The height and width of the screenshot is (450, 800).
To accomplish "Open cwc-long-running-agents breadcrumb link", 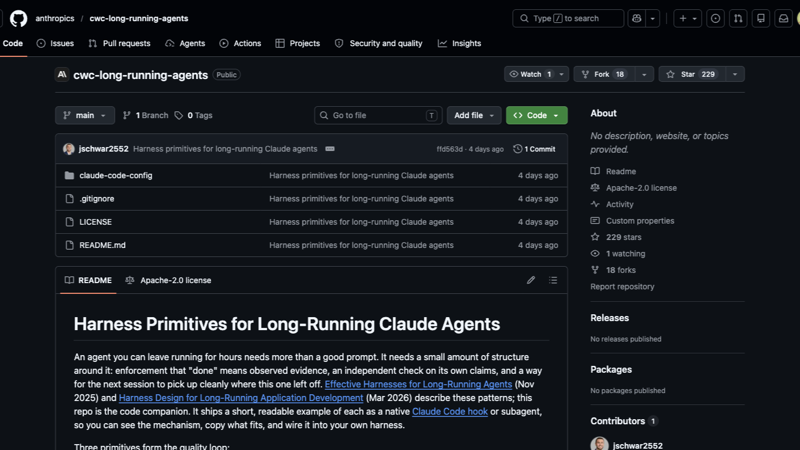I will (139, 18).
